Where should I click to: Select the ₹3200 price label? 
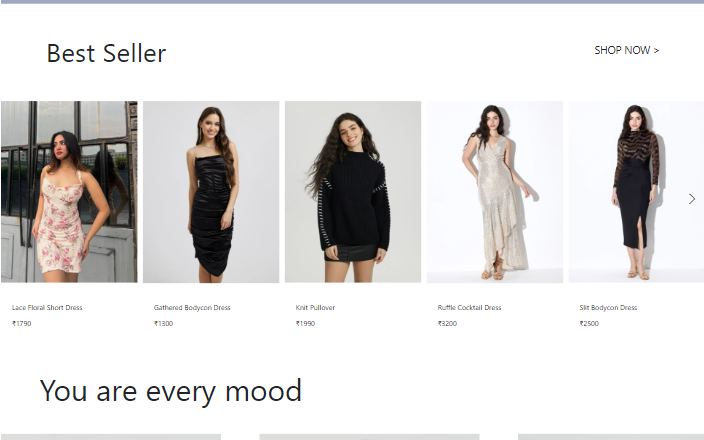(447, 323)
